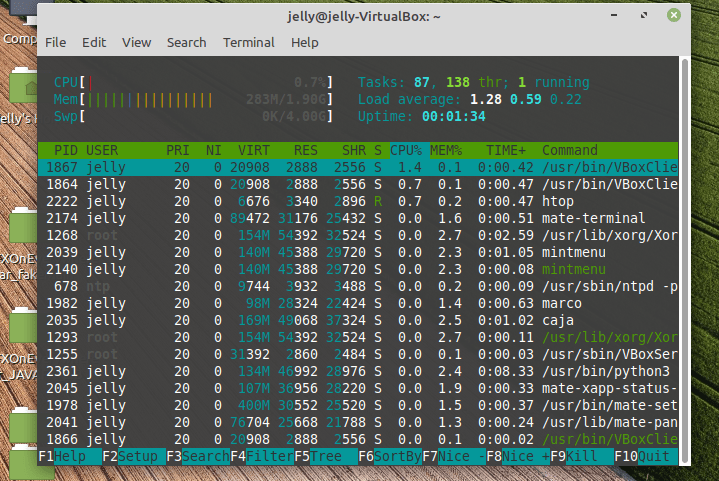Click F6 SortBy in htop footer
Viewport: 719px width, 481px height.
390,456
